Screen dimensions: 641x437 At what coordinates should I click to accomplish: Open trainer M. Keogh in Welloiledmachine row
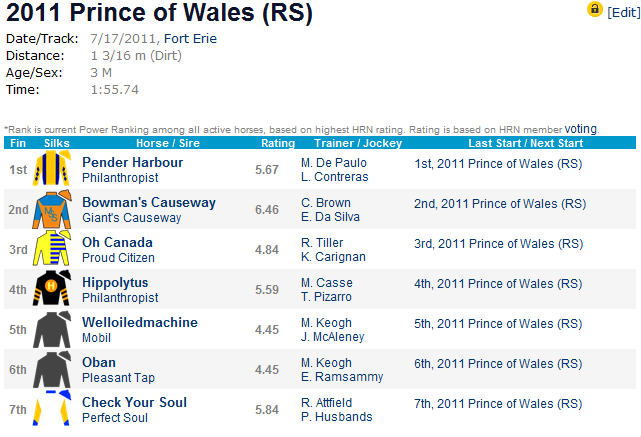pyautogui.click(x=326, y=323)
